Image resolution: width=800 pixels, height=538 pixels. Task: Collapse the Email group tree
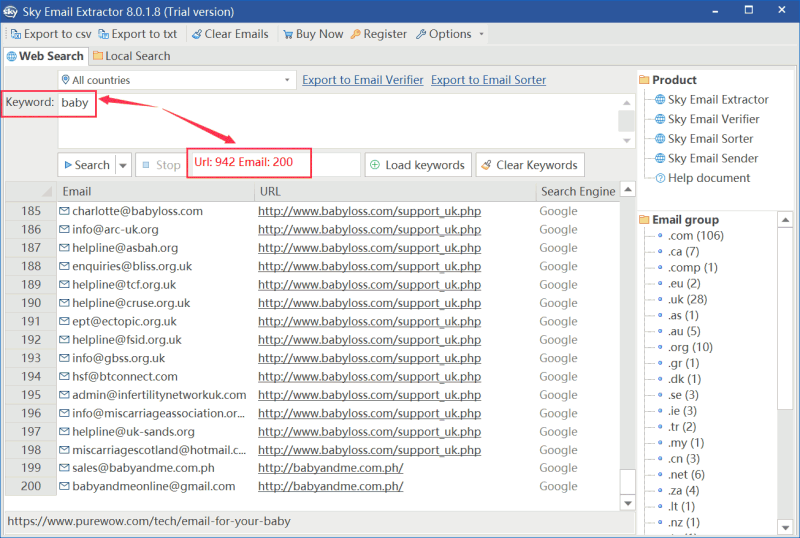point(644,219)
